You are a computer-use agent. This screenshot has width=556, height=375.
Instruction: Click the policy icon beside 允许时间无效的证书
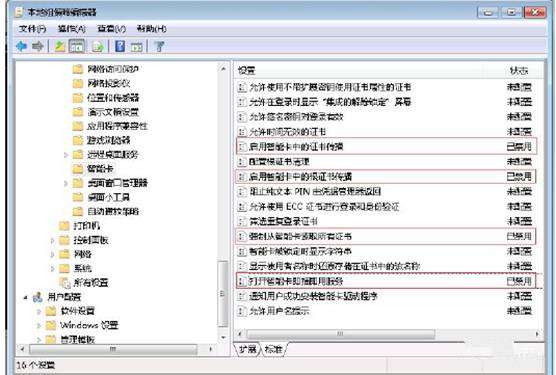point(241,132)
